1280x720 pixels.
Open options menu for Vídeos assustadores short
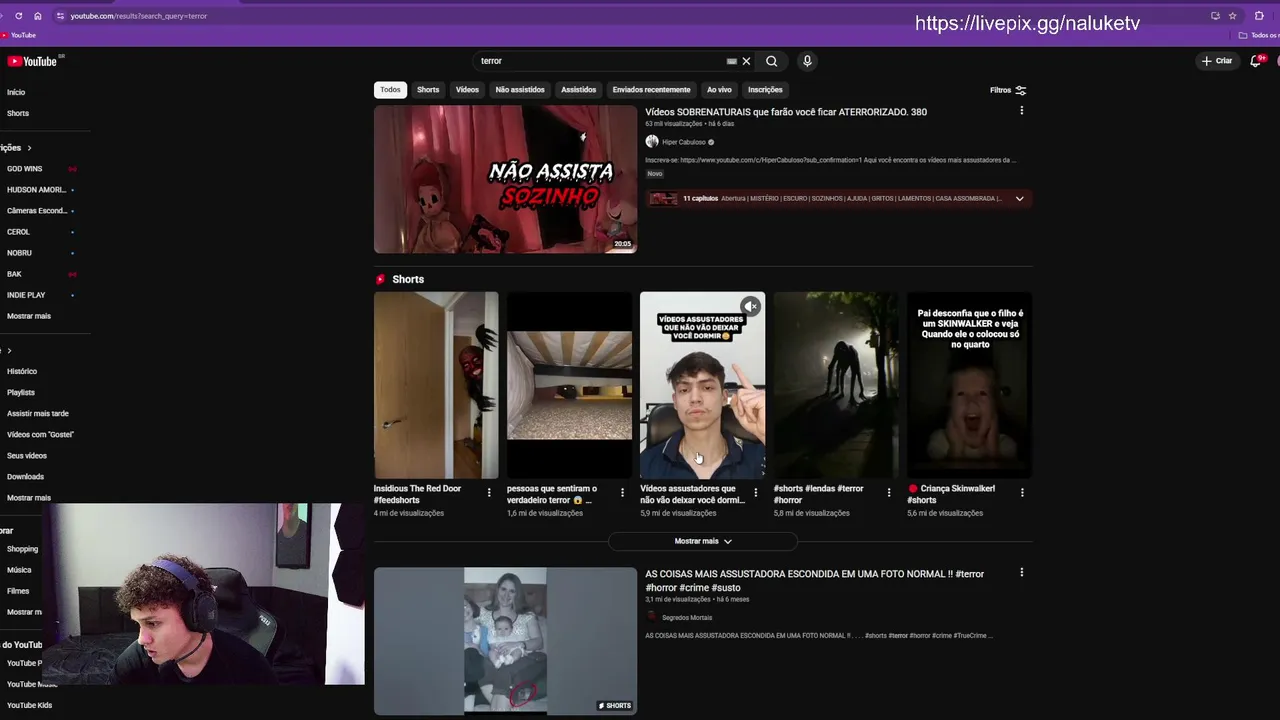pyautogui.click(x=755, y=492)
